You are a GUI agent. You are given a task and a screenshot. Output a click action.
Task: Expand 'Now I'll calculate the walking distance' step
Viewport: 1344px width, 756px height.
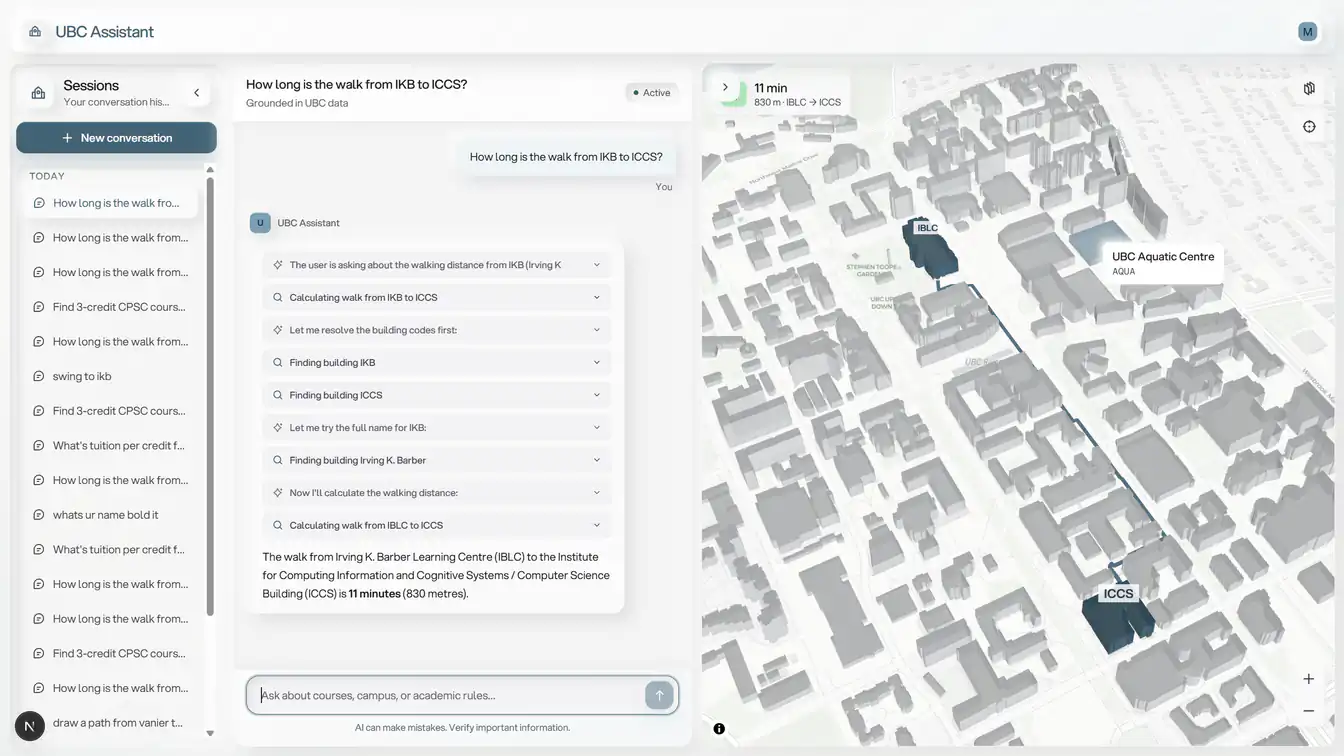436,493
